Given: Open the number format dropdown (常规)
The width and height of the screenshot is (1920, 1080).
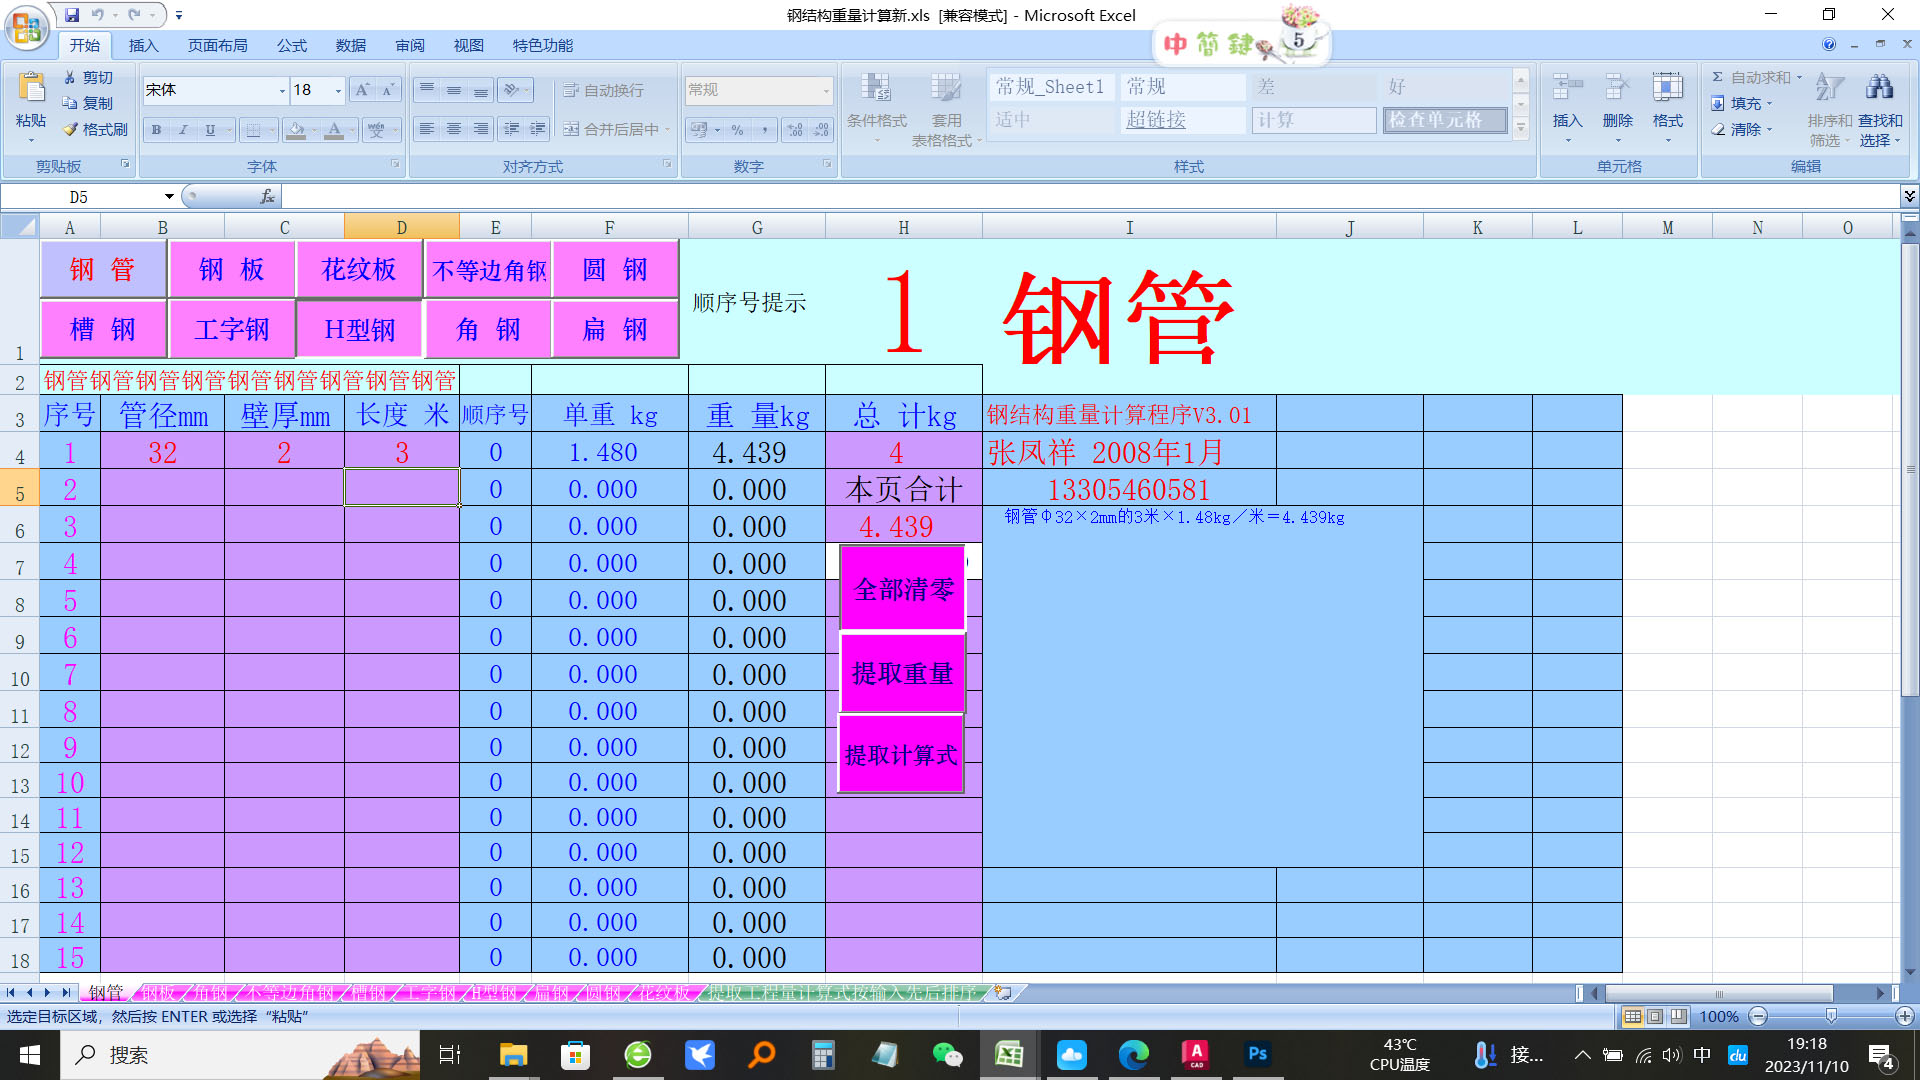Looking at the screenshot, I should click(826, 90).
